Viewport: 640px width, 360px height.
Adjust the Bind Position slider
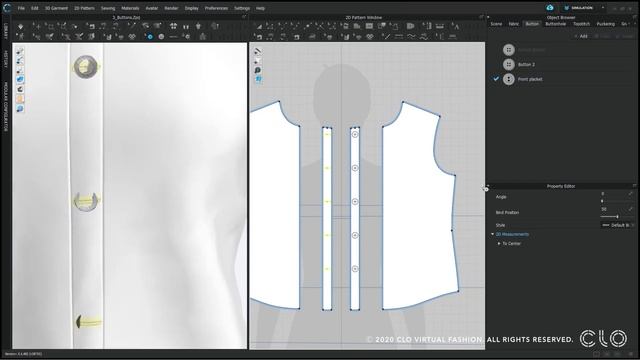click(617, 216)
